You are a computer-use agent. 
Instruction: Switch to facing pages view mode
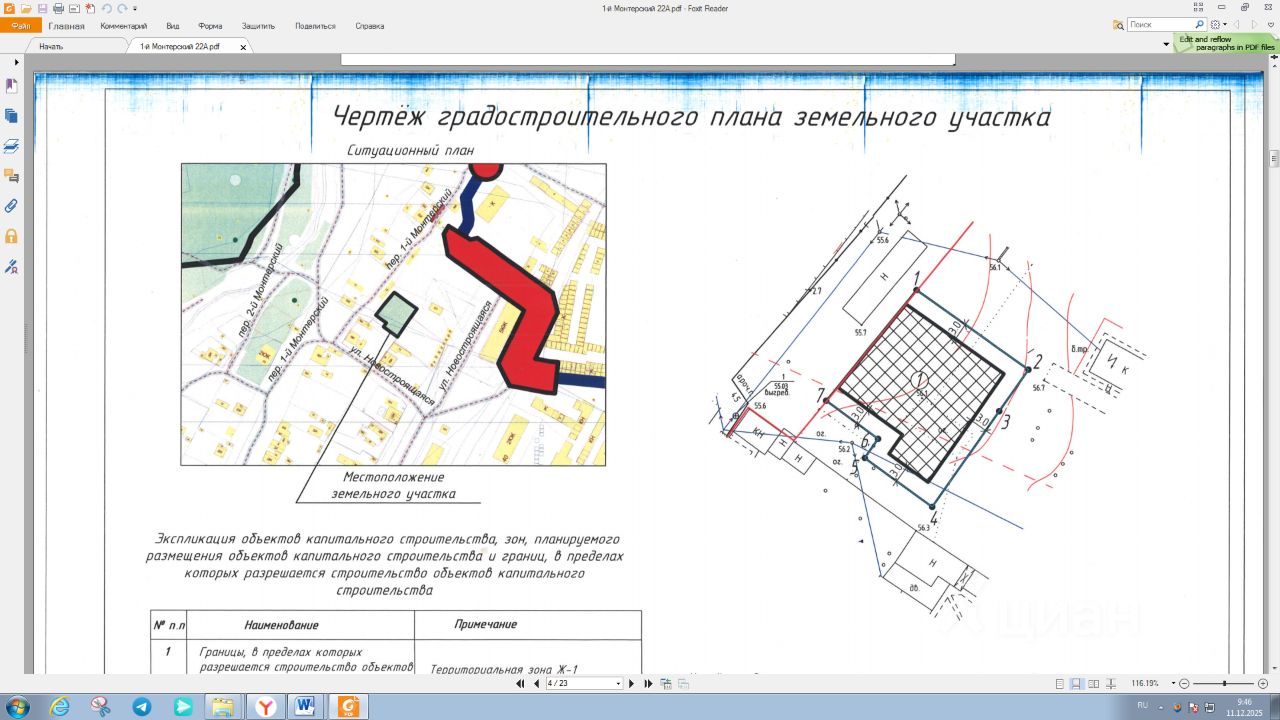pyautogui.click(x=1093, y=684)
